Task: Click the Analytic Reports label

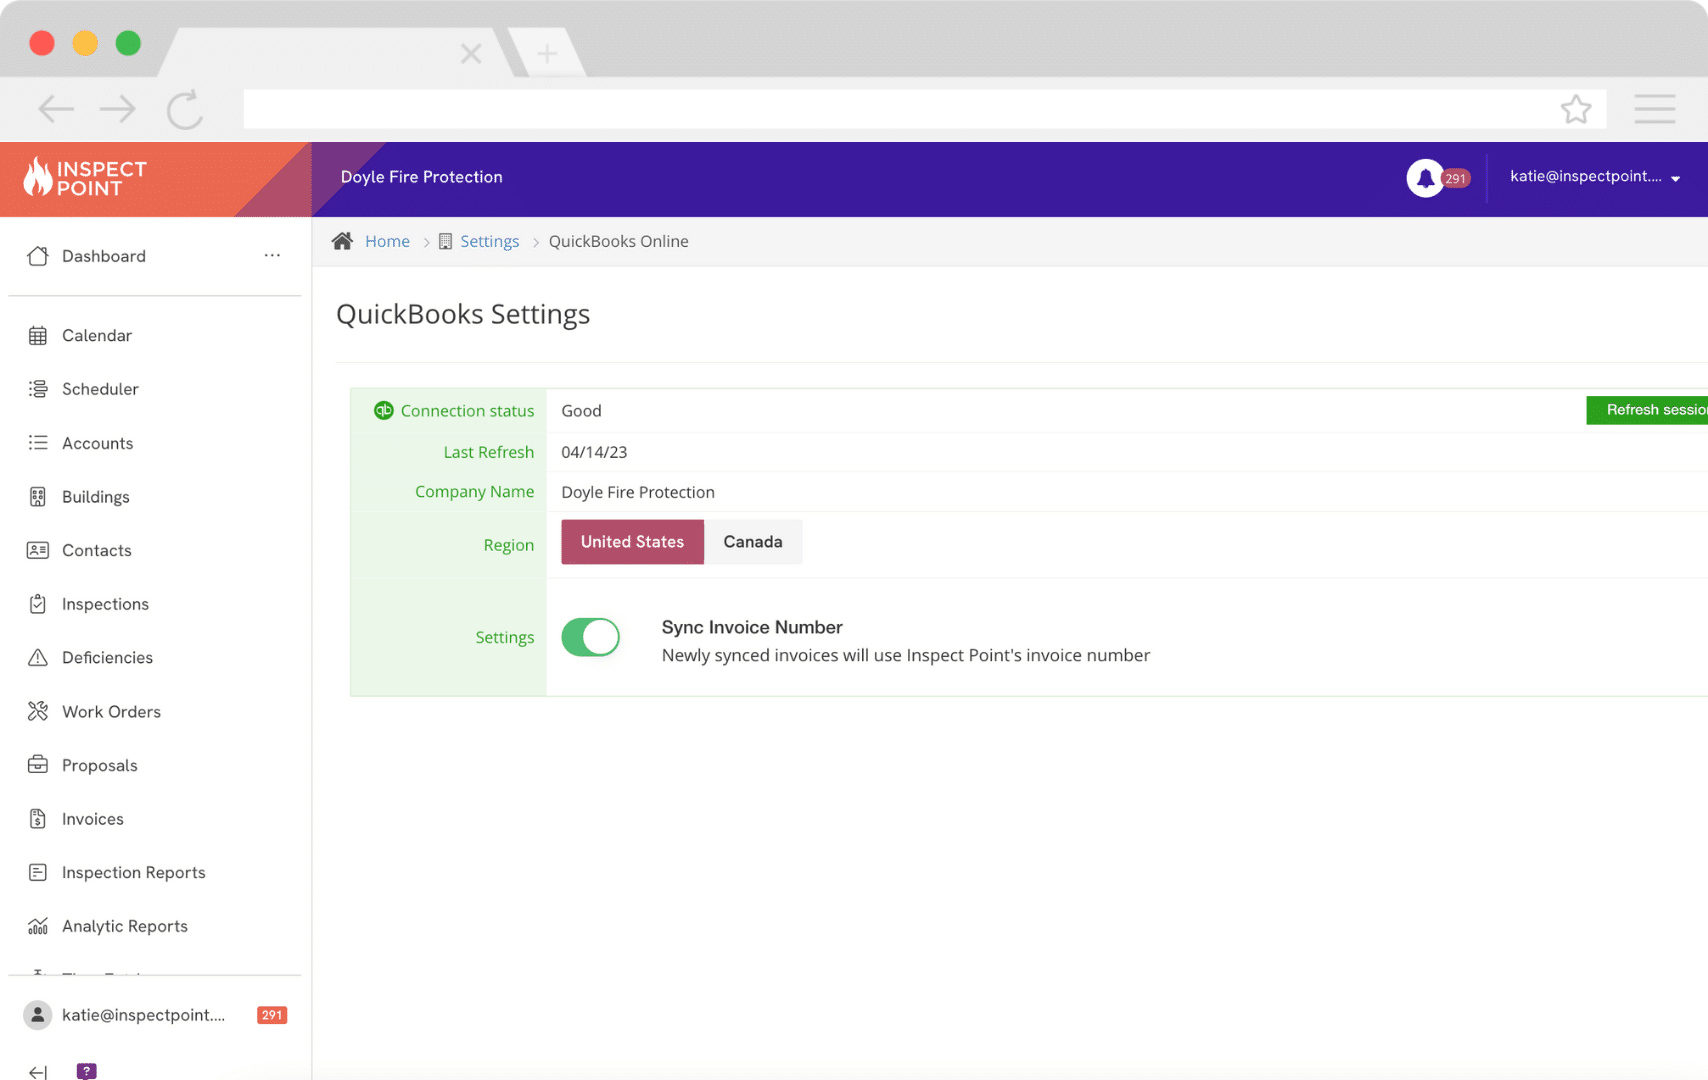Action: [125, 926]
